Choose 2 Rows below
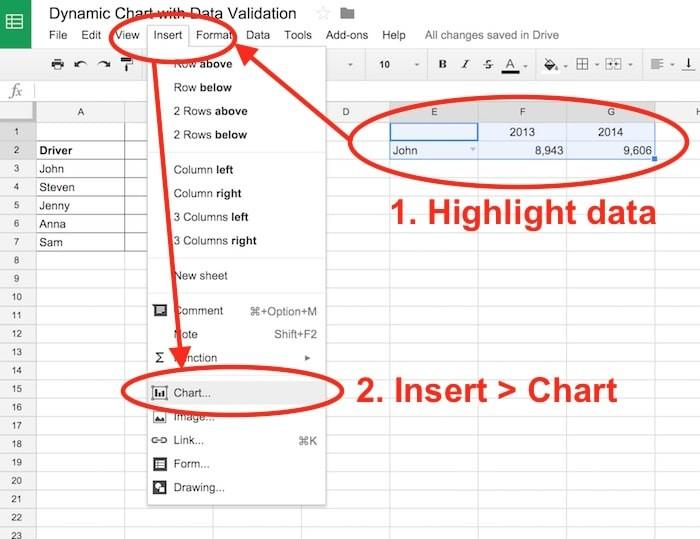700x539 pixels. click(237, 135)
